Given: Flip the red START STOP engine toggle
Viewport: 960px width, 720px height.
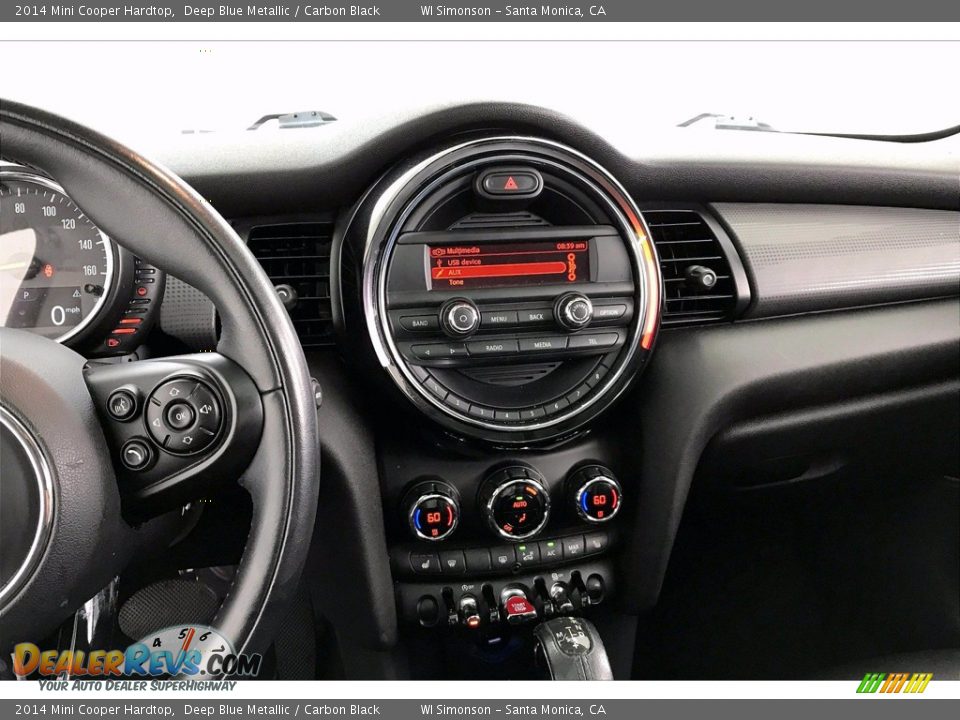Looking at the screenshot, I should pos(518,603).
